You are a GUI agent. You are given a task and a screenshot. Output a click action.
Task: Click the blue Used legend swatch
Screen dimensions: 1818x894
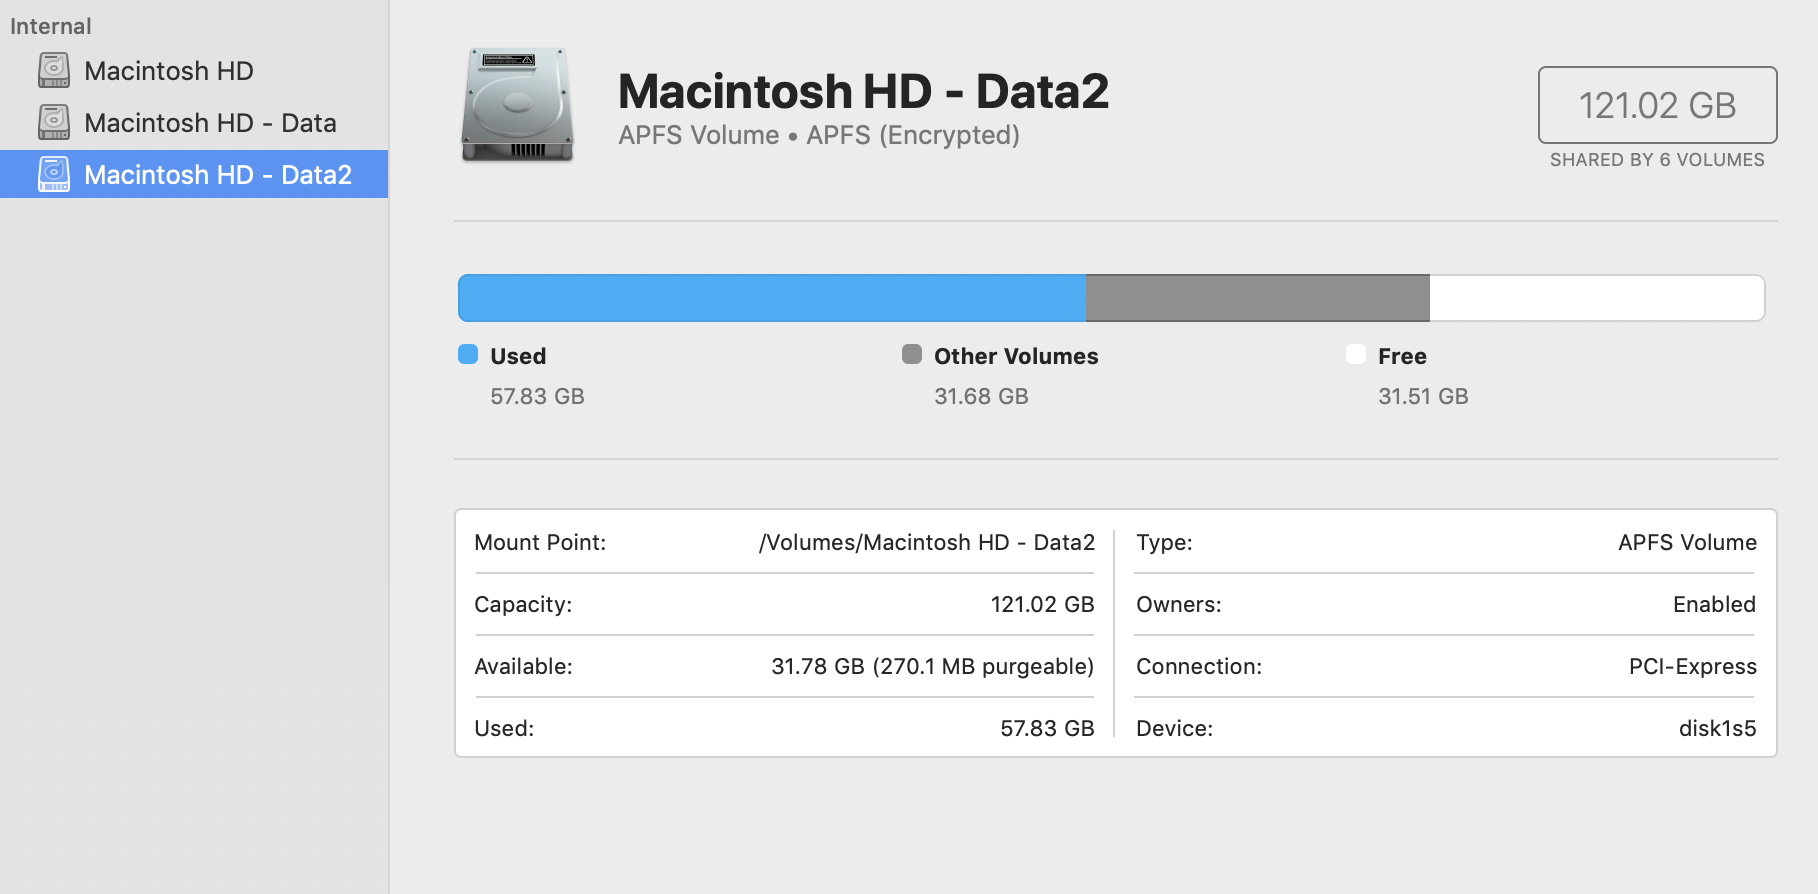click(x=468, y=355)
